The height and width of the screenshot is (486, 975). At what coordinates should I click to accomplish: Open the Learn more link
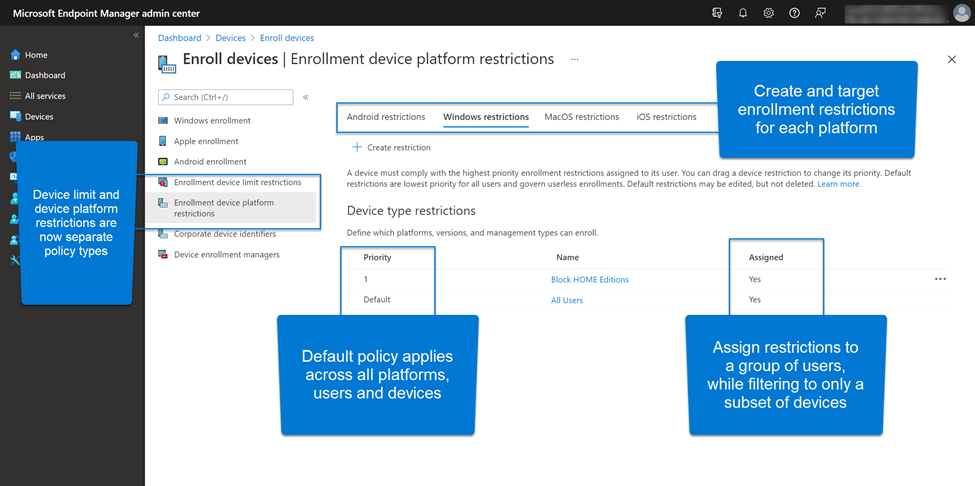839,185
